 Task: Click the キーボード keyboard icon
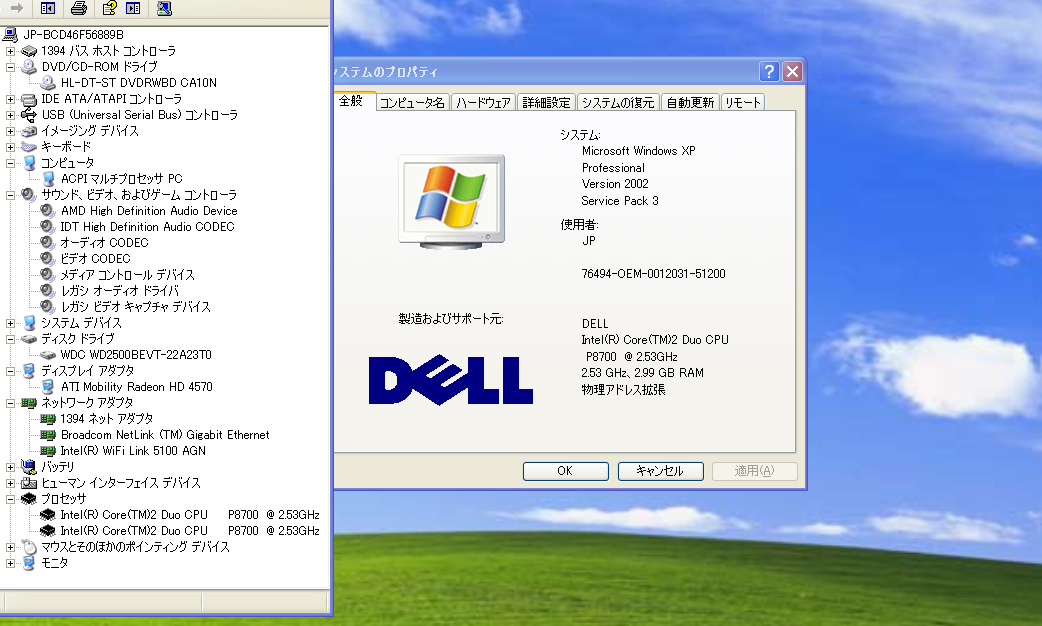[29, 146]
